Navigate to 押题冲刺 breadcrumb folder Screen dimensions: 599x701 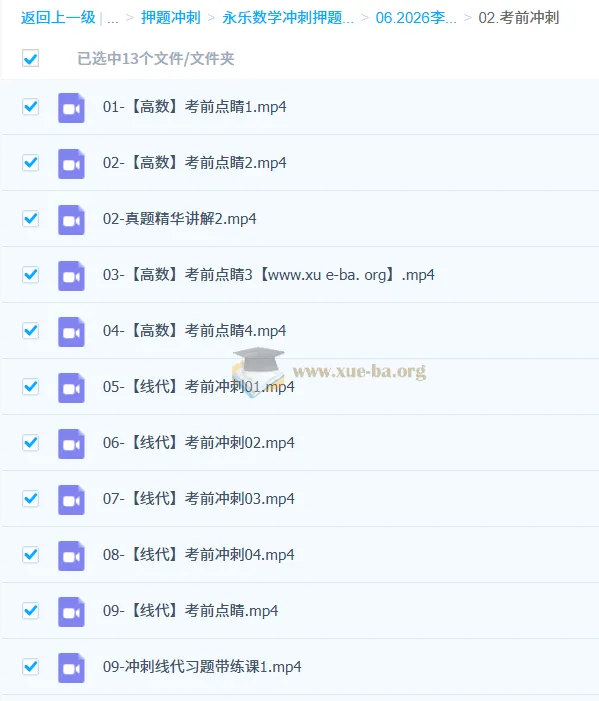171,18
